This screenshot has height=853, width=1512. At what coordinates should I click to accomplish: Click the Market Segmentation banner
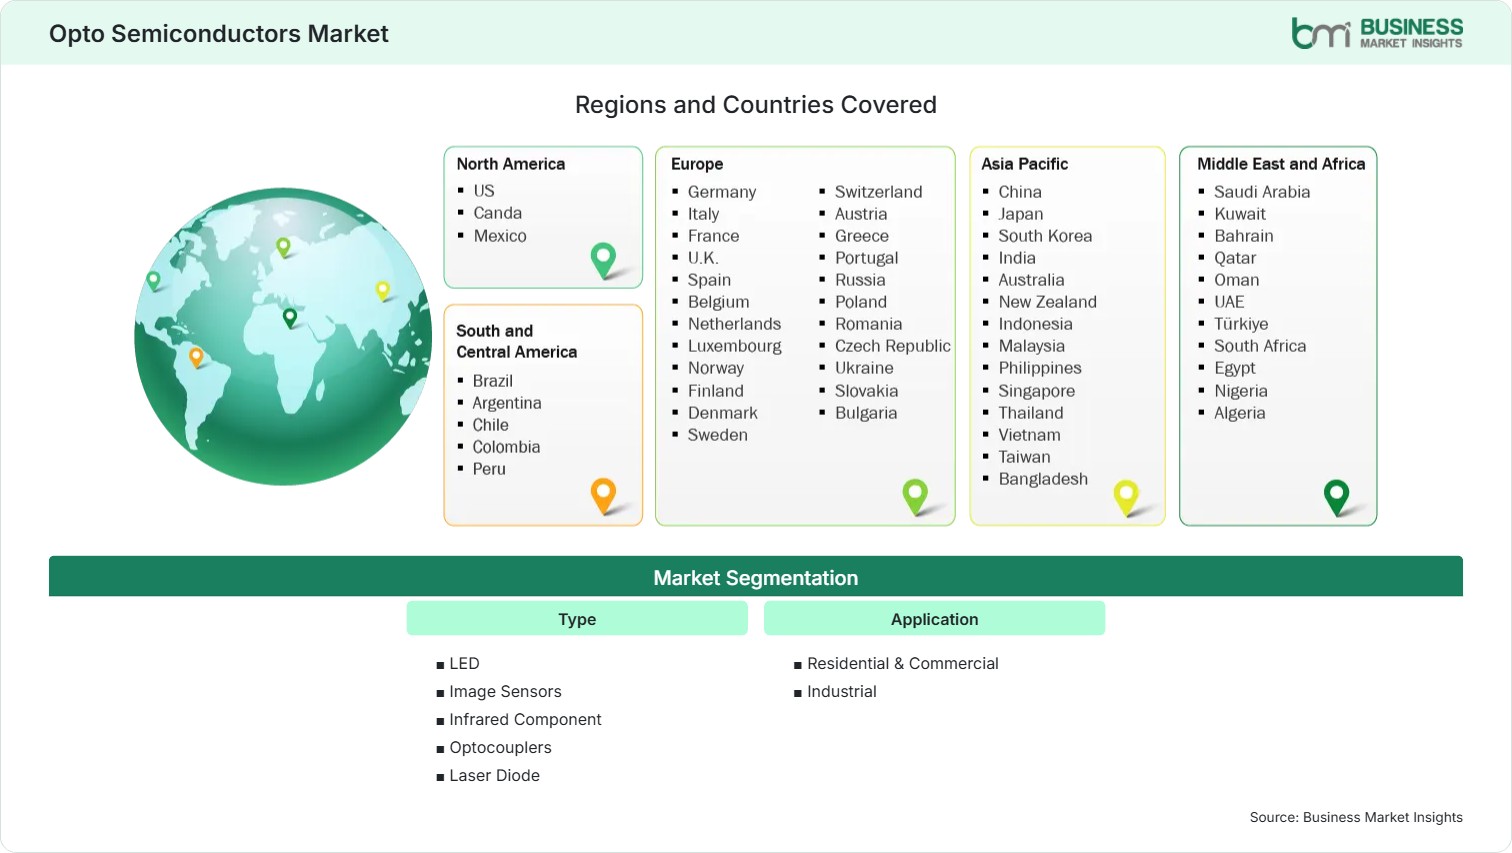(756, 577)
